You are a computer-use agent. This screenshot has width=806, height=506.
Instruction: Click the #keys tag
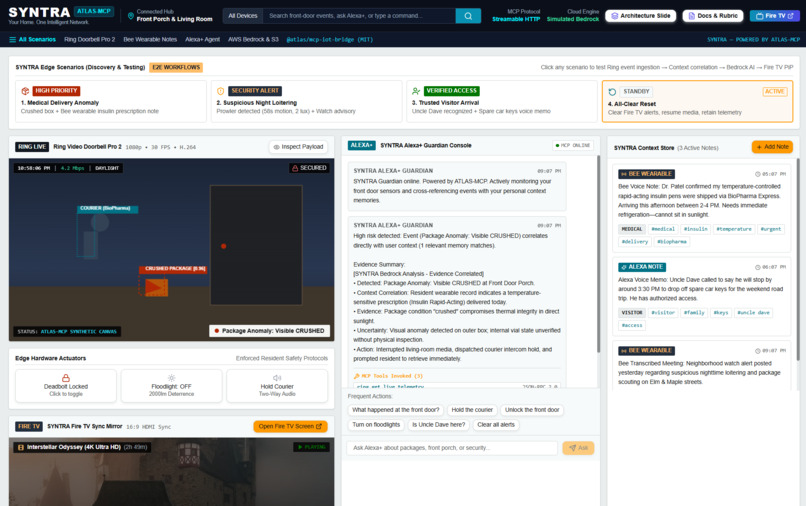point(721,313)
